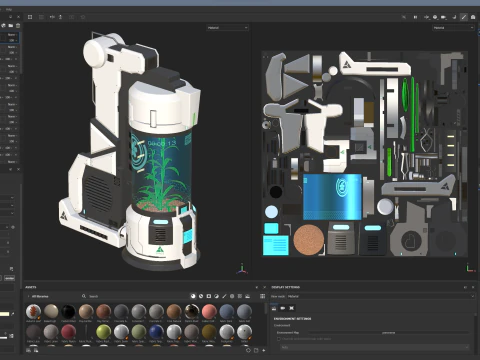Close the Display Settings panel
The width and height of the screenshot is (480, 360).
[x=473, y=287]
